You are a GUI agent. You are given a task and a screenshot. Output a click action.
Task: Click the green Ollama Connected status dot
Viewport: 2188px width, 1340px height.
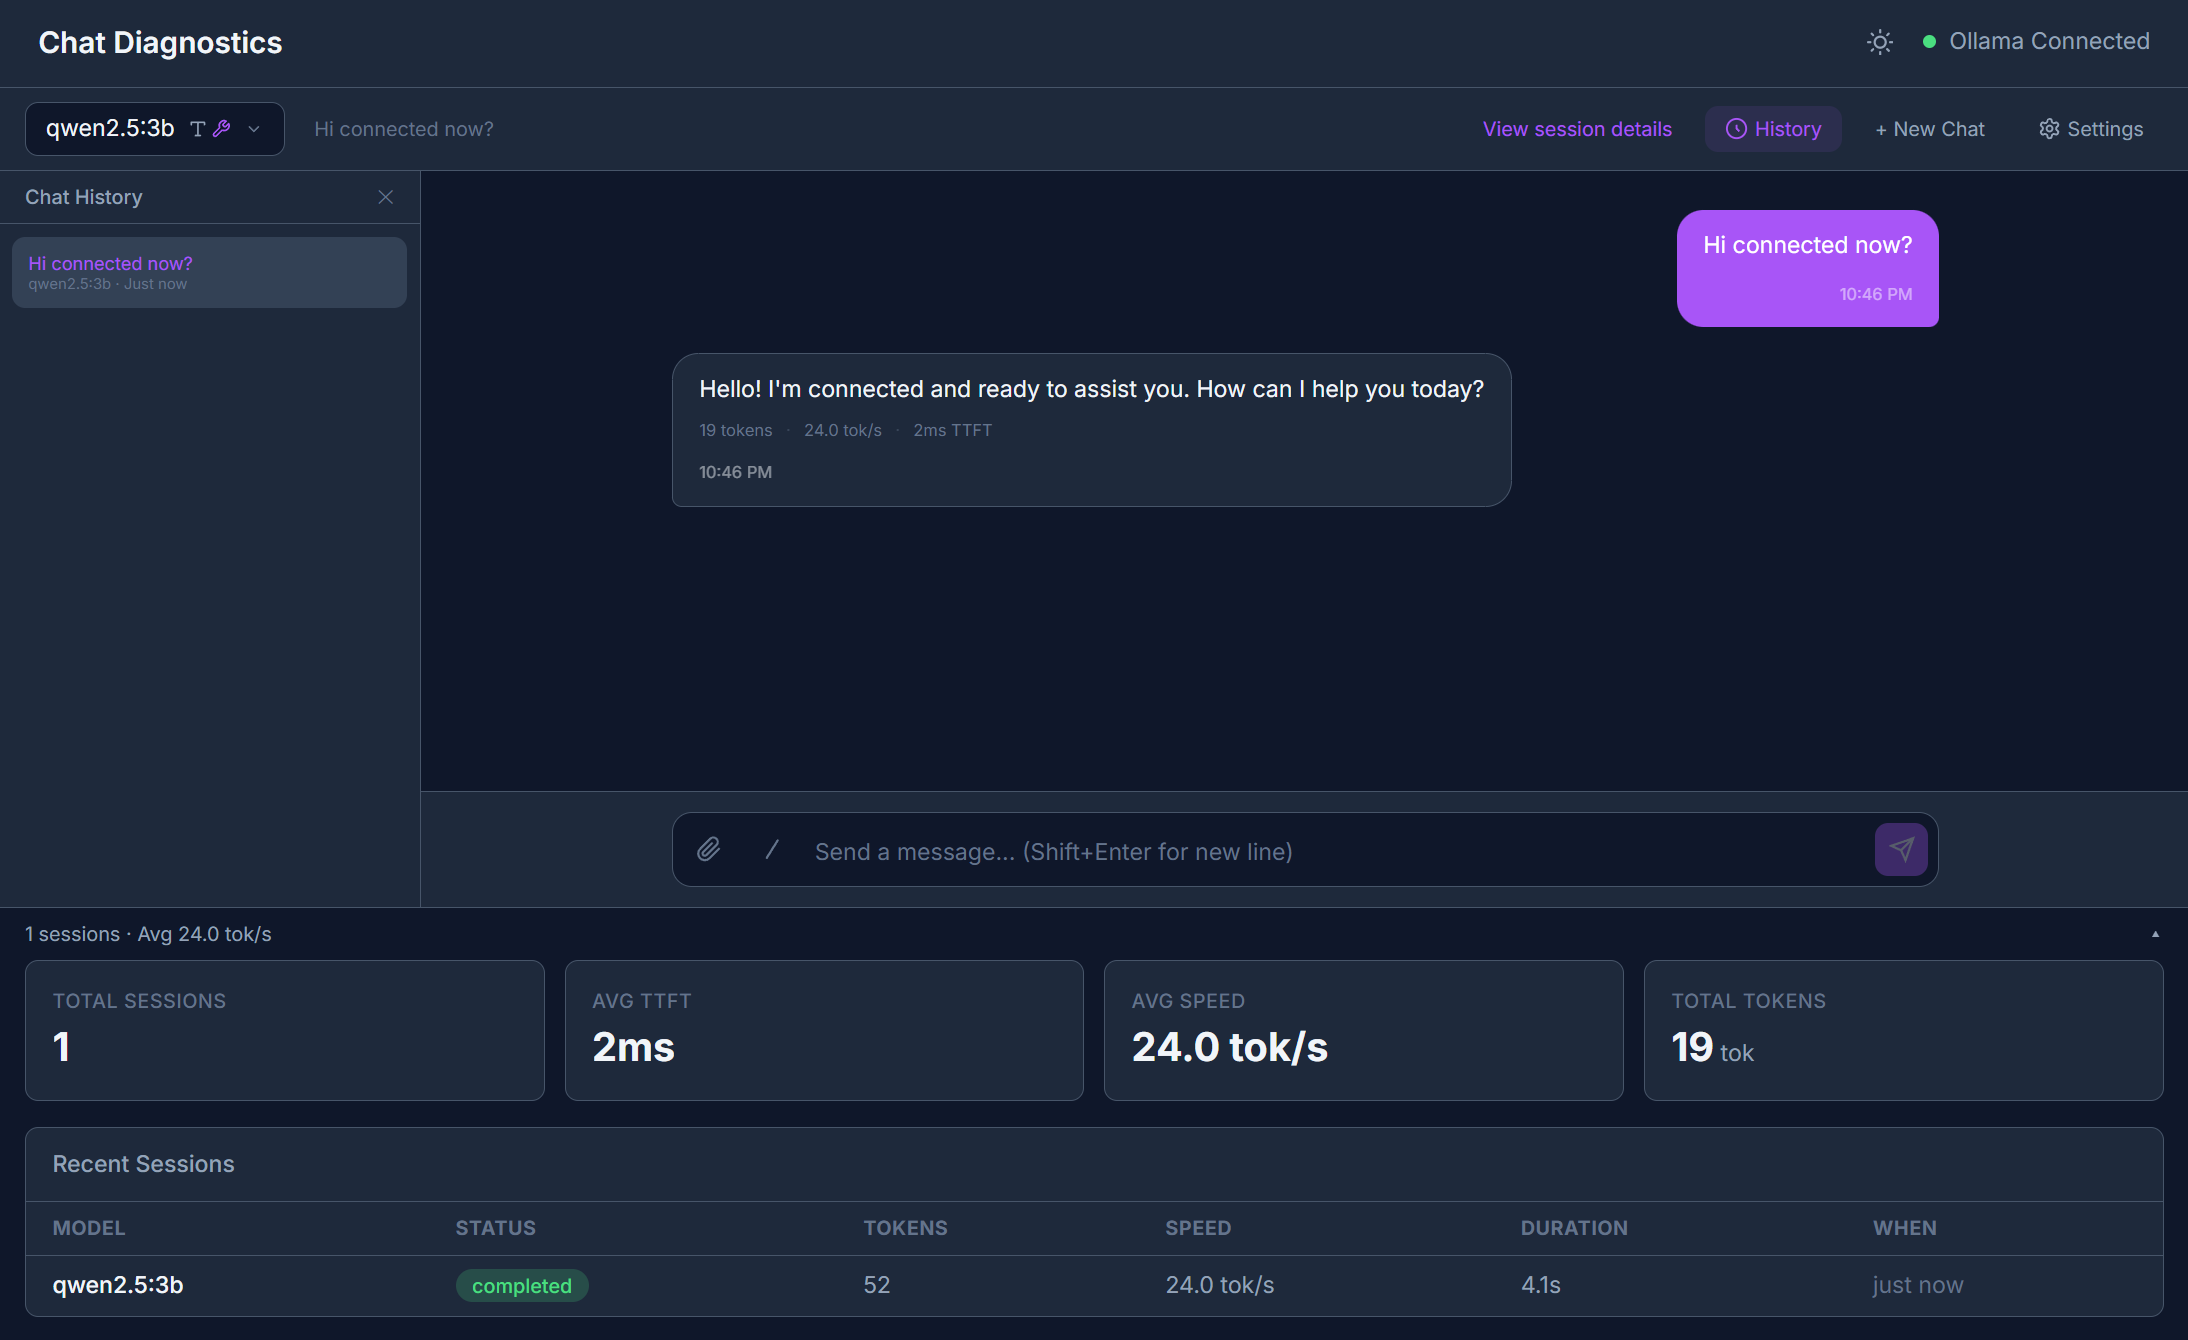1930,41
